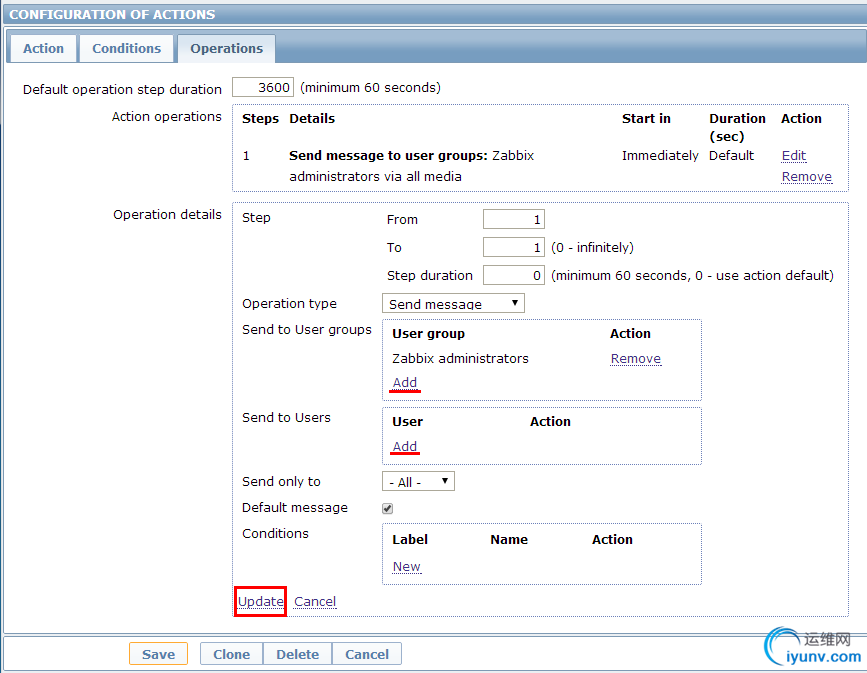Focus the step To input field
The height and width of the screenshot is (673, 867).
coord(513,247)
